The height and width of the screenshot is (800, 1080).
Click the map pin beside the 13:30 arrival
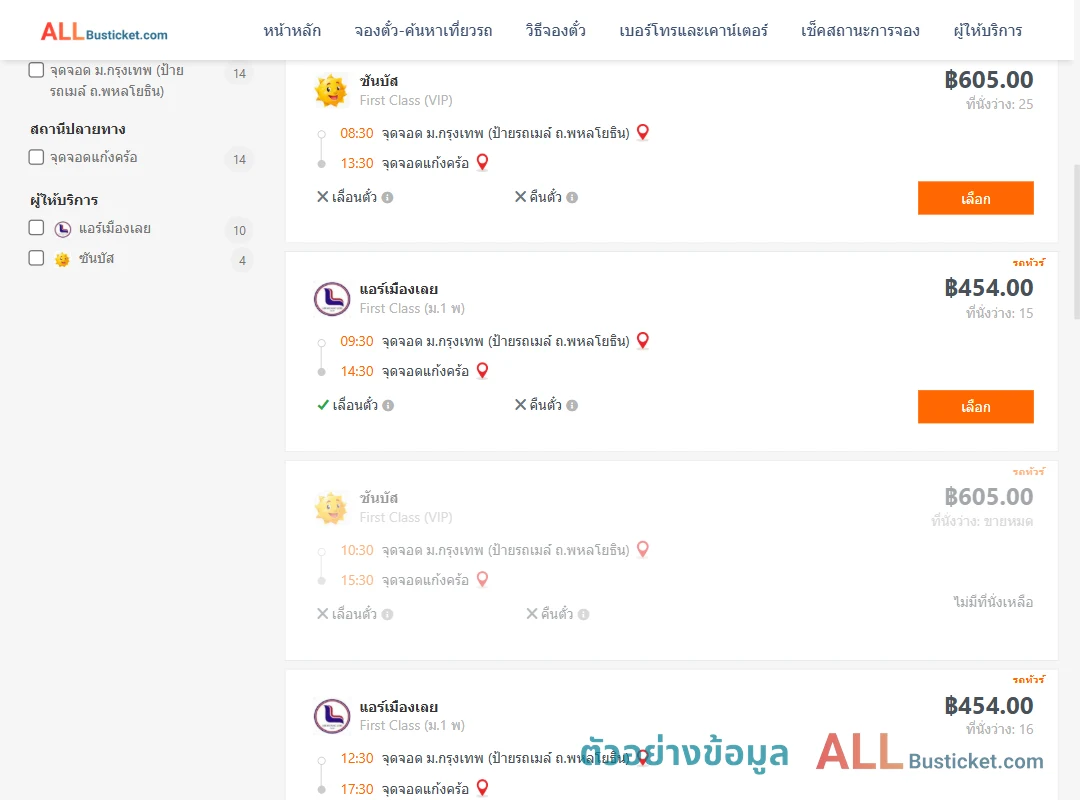[x=482, y=163]
